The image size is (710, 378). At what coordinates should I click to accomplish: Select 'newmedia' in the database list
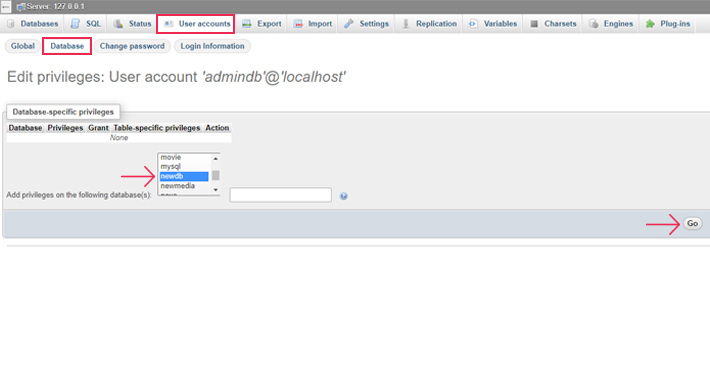click(184, 186)
